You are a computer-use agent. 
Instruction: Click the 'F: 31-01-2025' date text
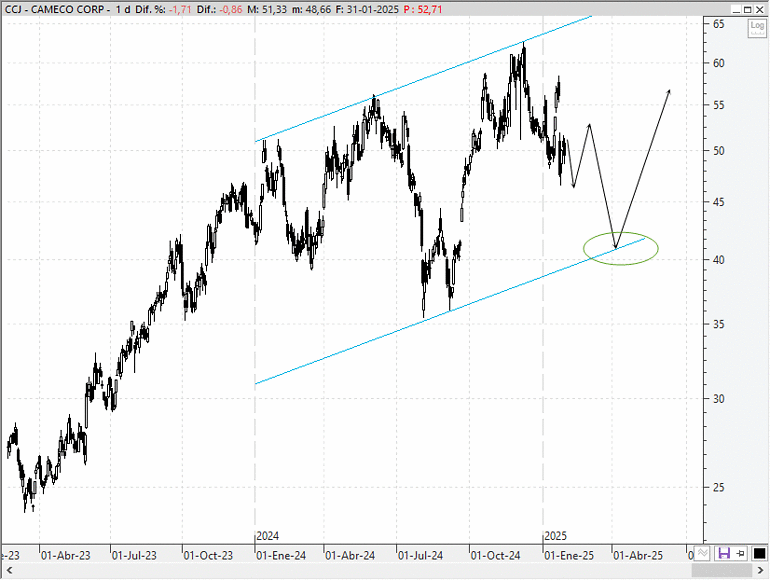point(367,9)
